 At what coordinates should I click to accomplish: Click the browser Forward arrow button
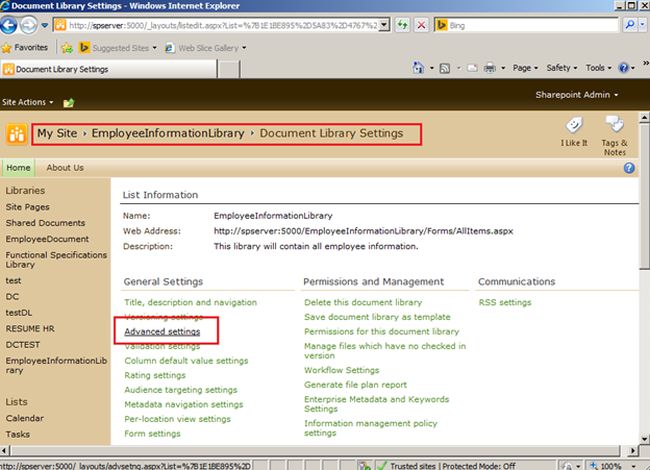click(x=29, y=25)
